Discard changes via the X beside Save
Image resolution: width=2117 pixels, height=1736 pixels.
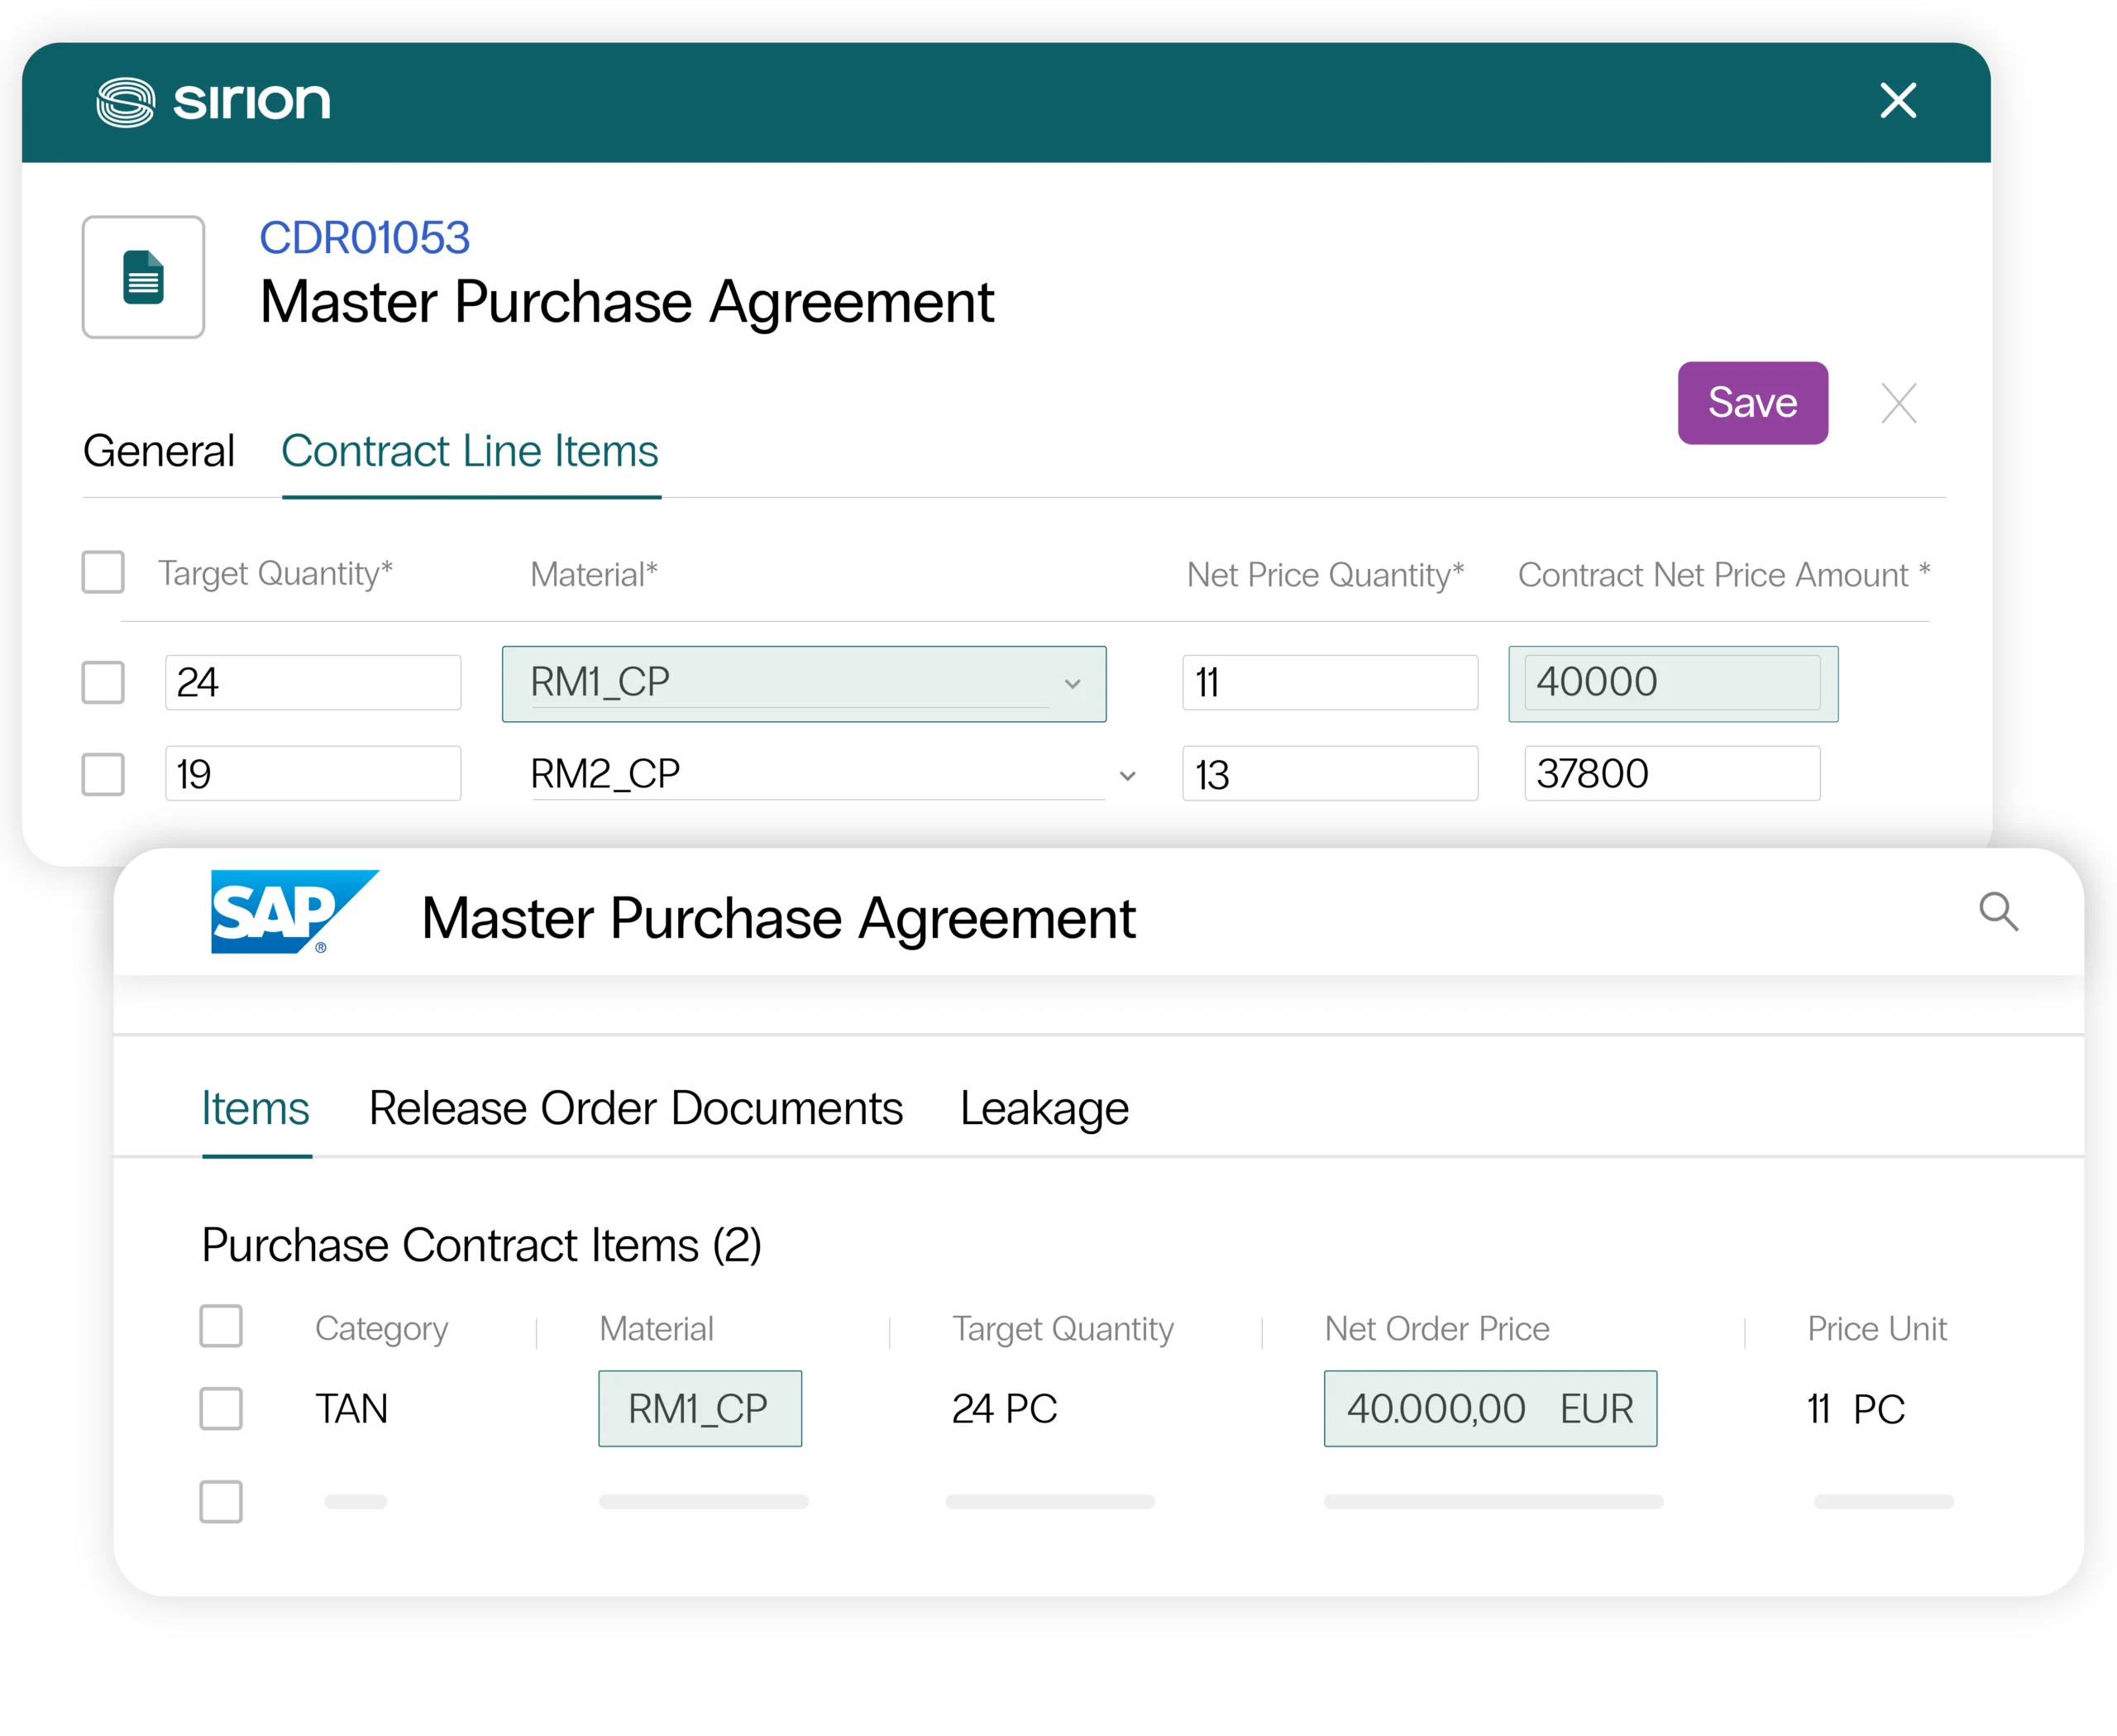(1898, 403)
